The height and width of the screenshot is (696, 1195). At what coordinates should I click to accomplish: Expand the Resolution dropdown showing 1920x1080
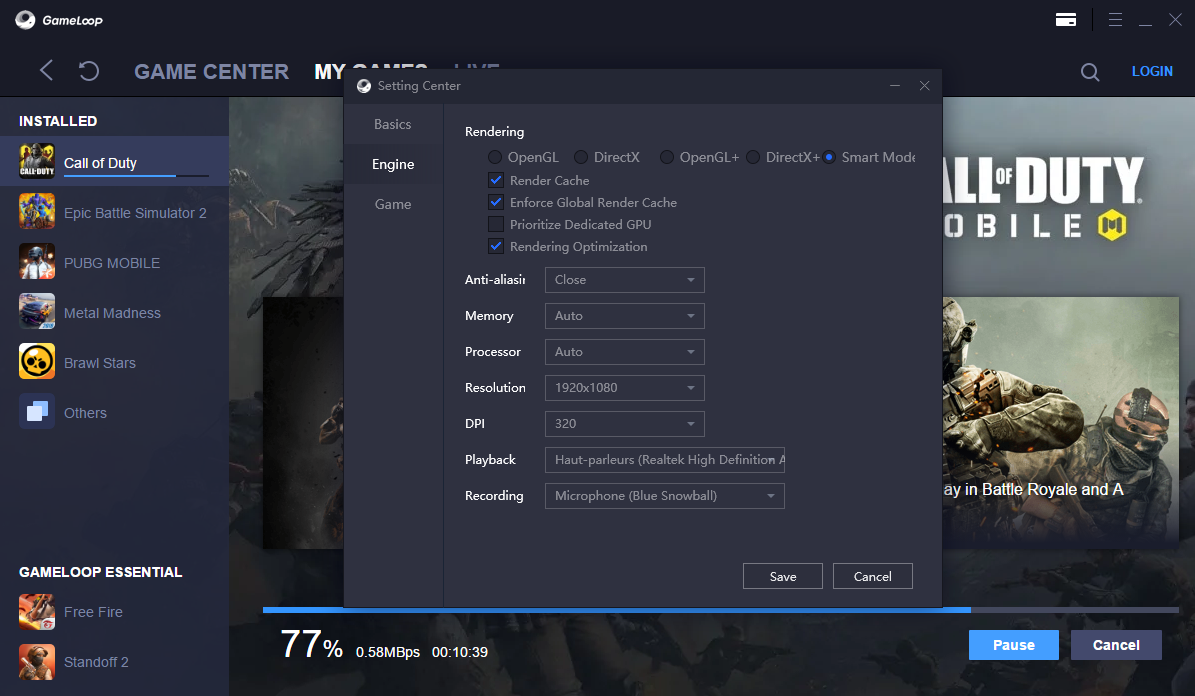coord(624,387)
